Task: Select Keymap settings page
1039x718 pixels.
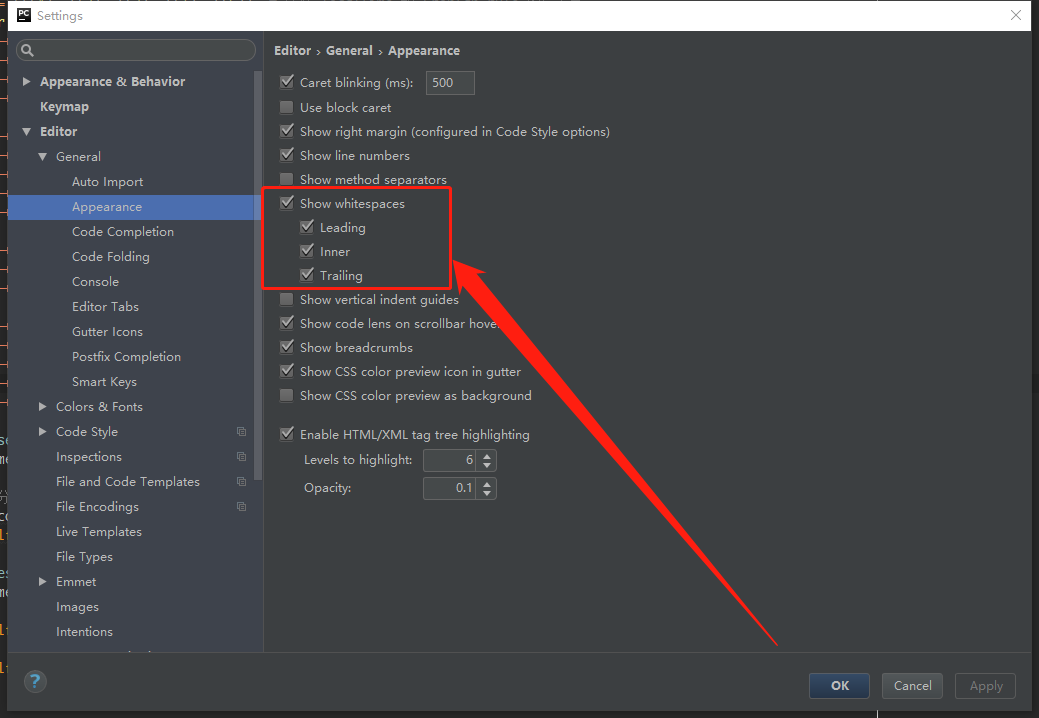Action: (x=64, y=107)
